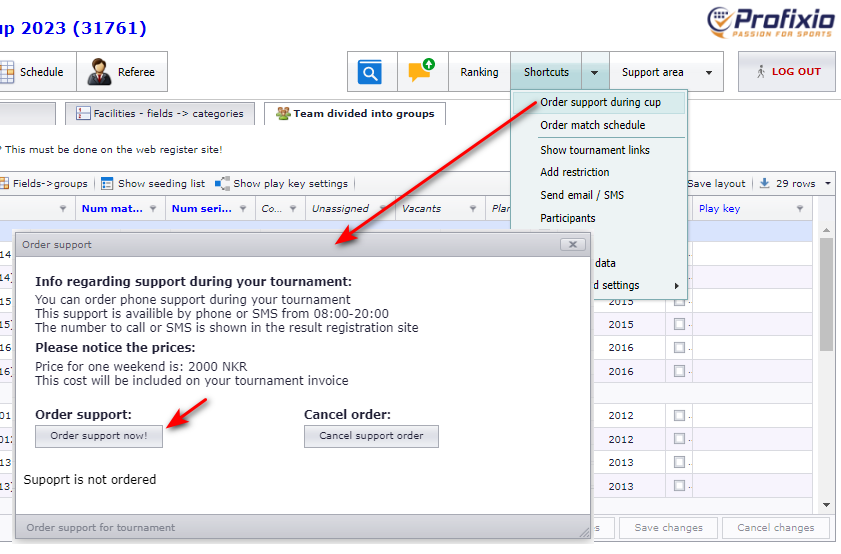The image size is (841, 554).
Task: Toggle checkbox in second 2016 row
Action: [679, 371]
